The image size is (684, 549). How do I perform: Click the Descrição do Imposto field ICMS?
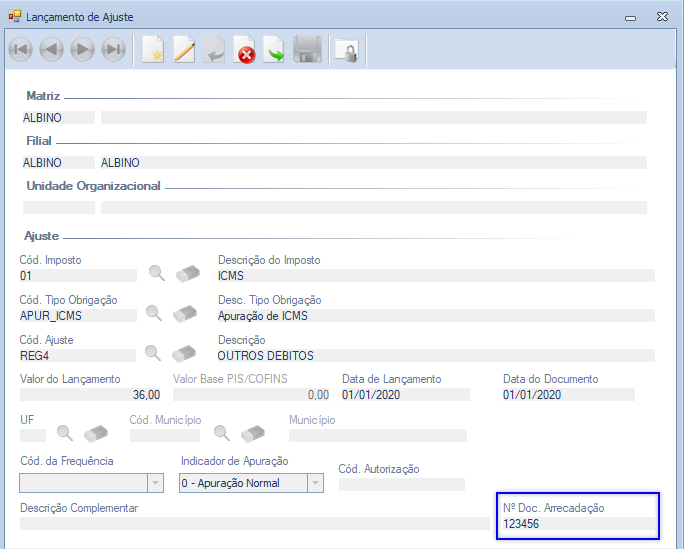(436, 276)
